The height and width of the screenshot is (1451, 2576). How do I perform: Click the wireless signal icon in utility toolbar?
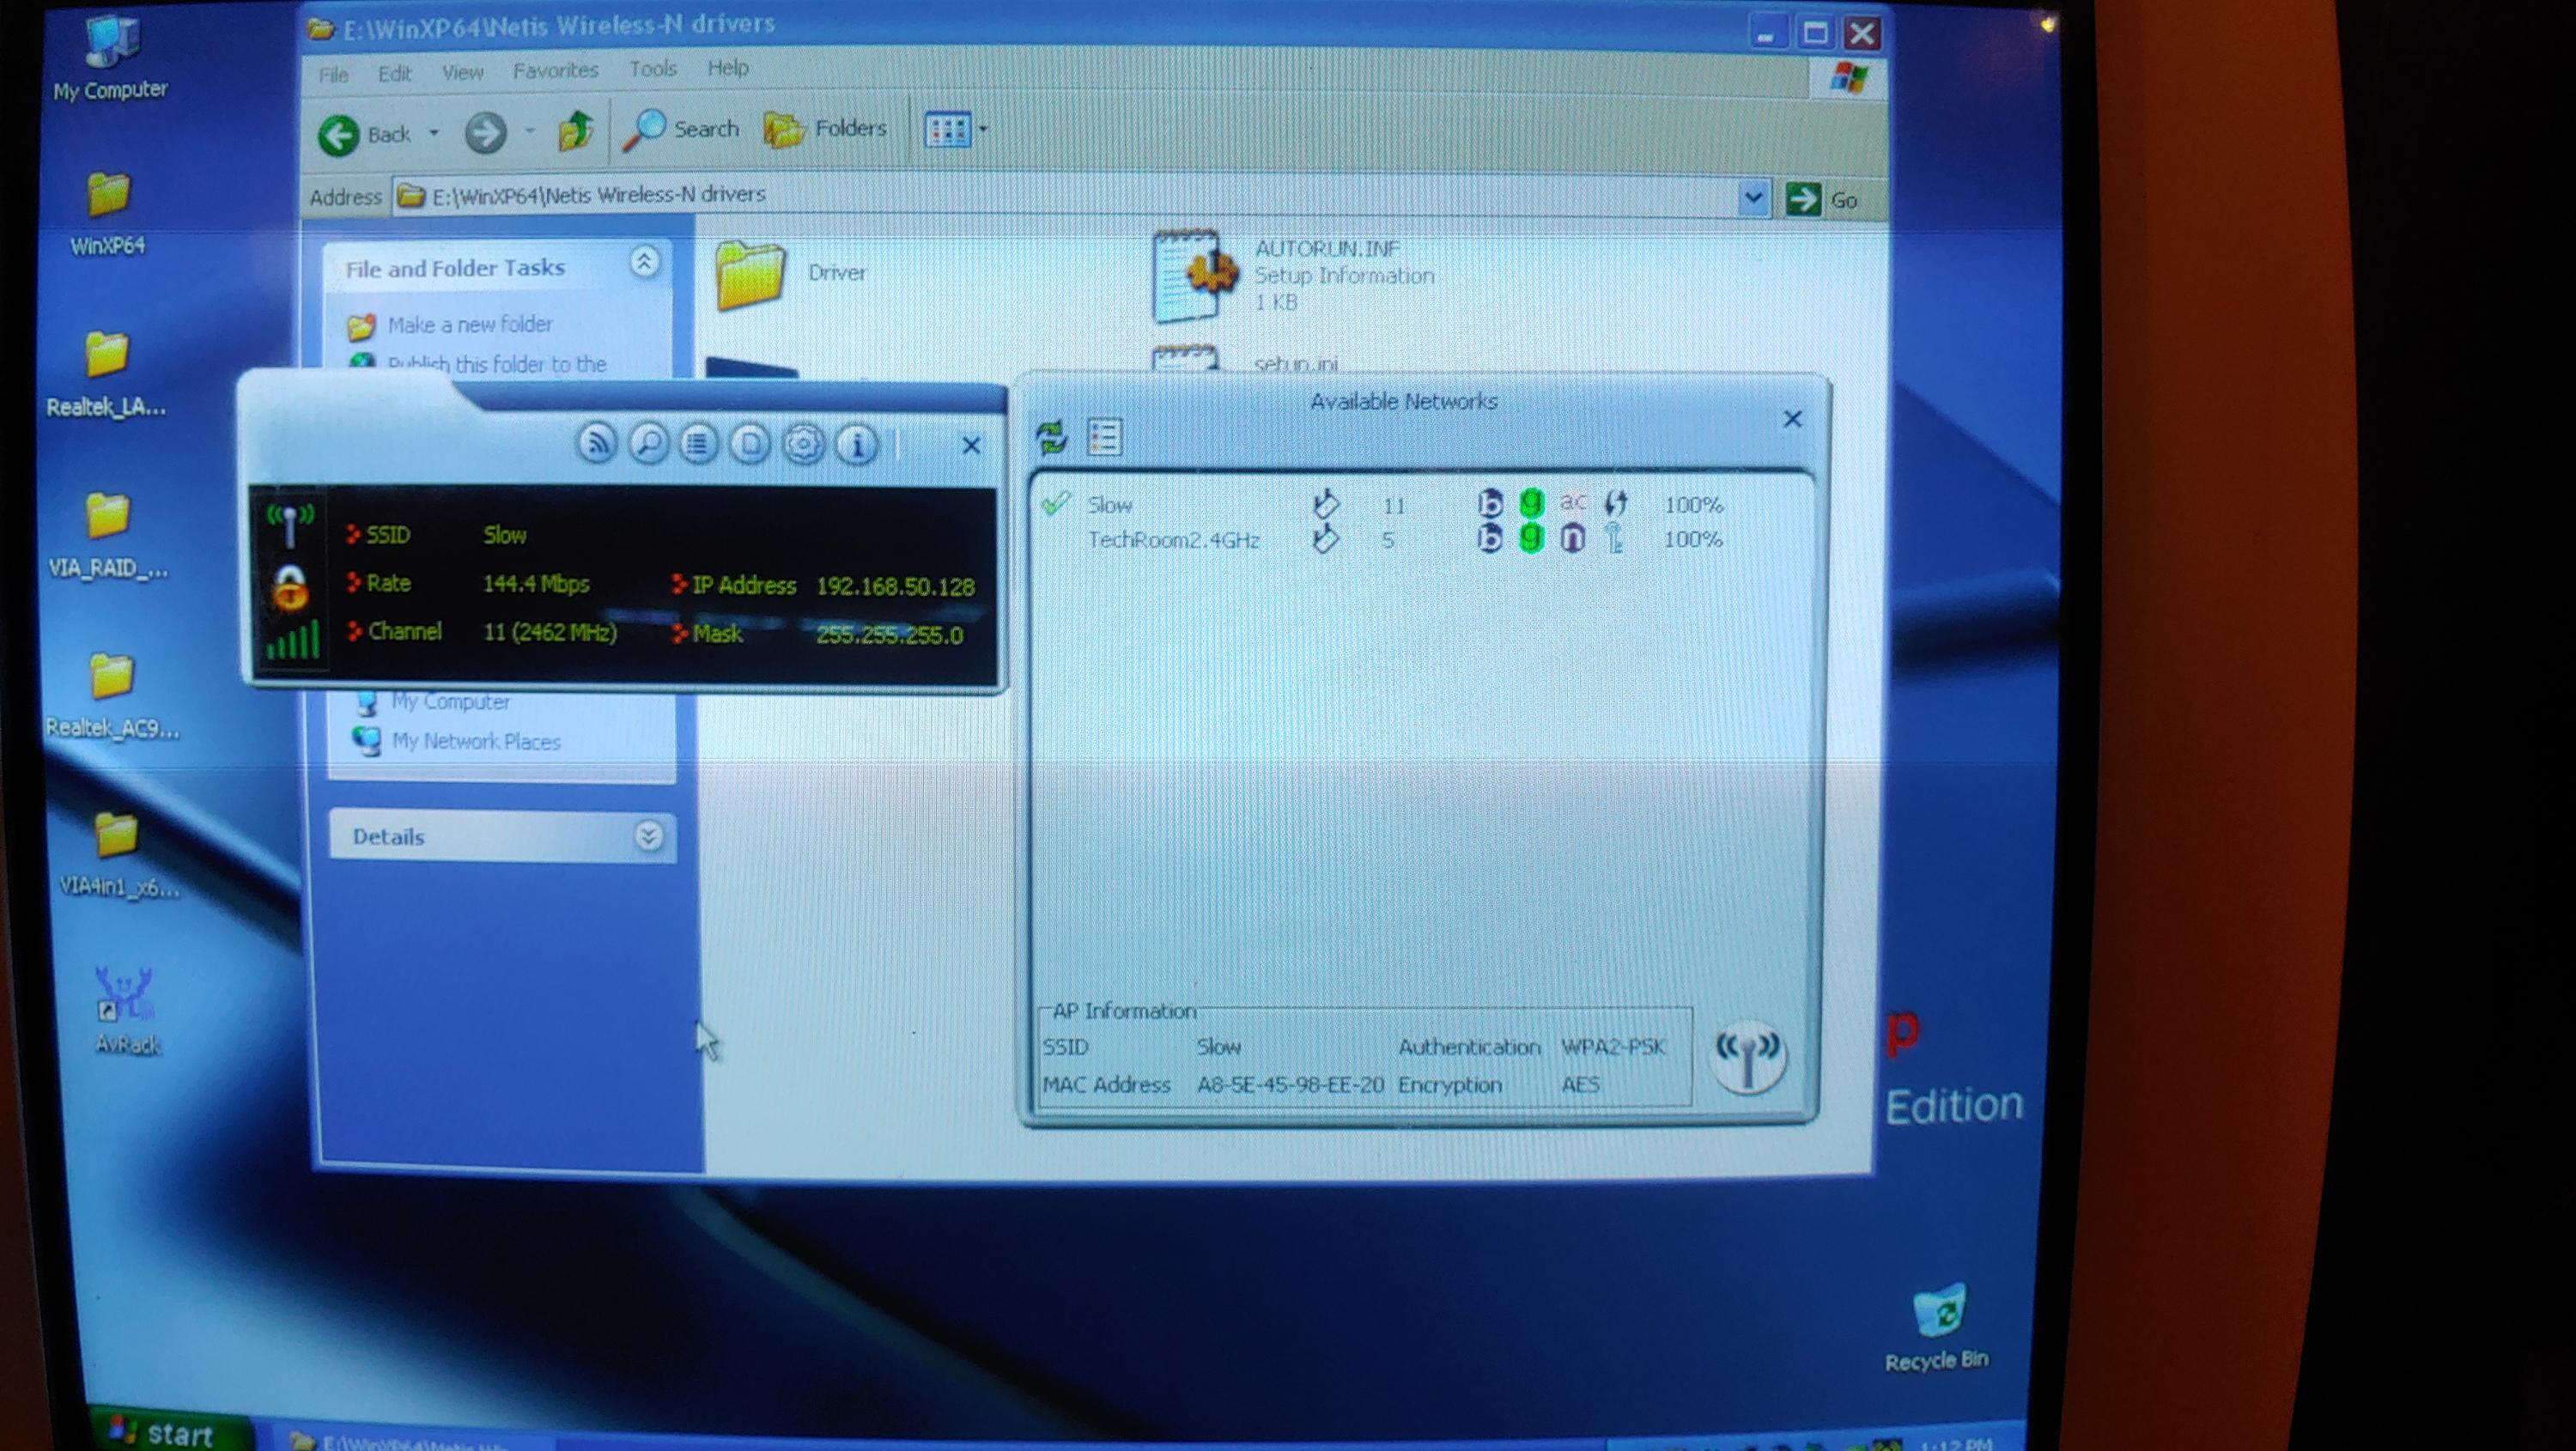tap(597, 443)
